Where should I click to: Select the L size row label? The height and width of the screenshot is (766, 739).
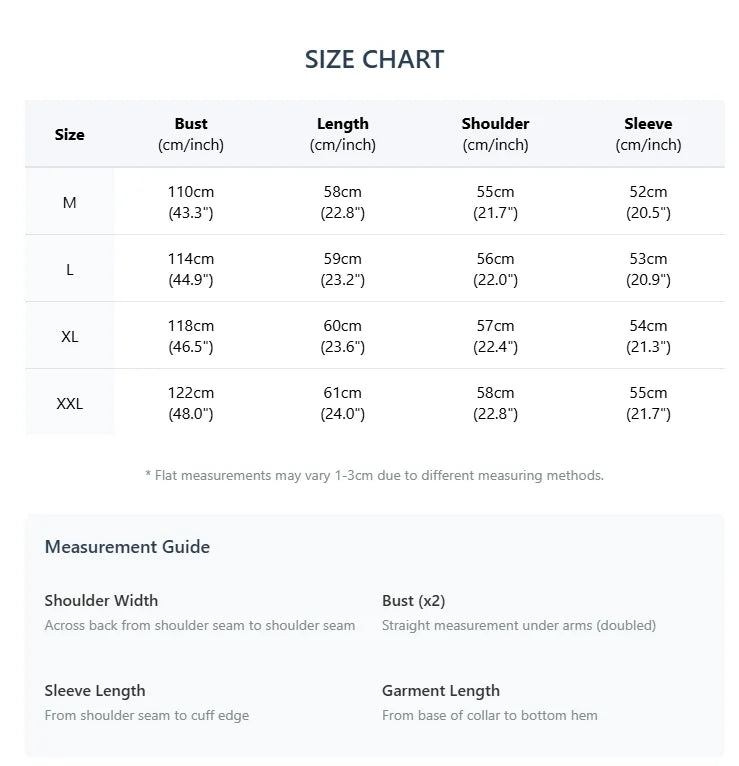pos(70,269)
